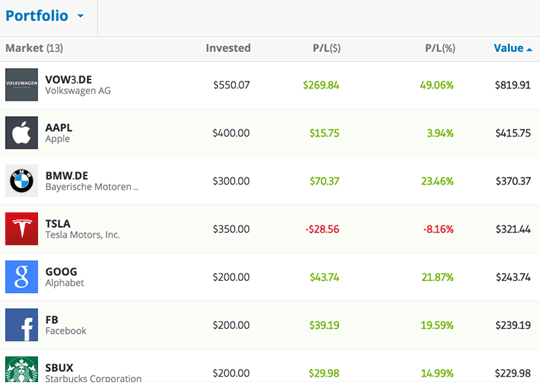The width and height of the screenshot is (540, 383).
Task: Click Starbucks percentage 14.99%
Action: point(437,373)
